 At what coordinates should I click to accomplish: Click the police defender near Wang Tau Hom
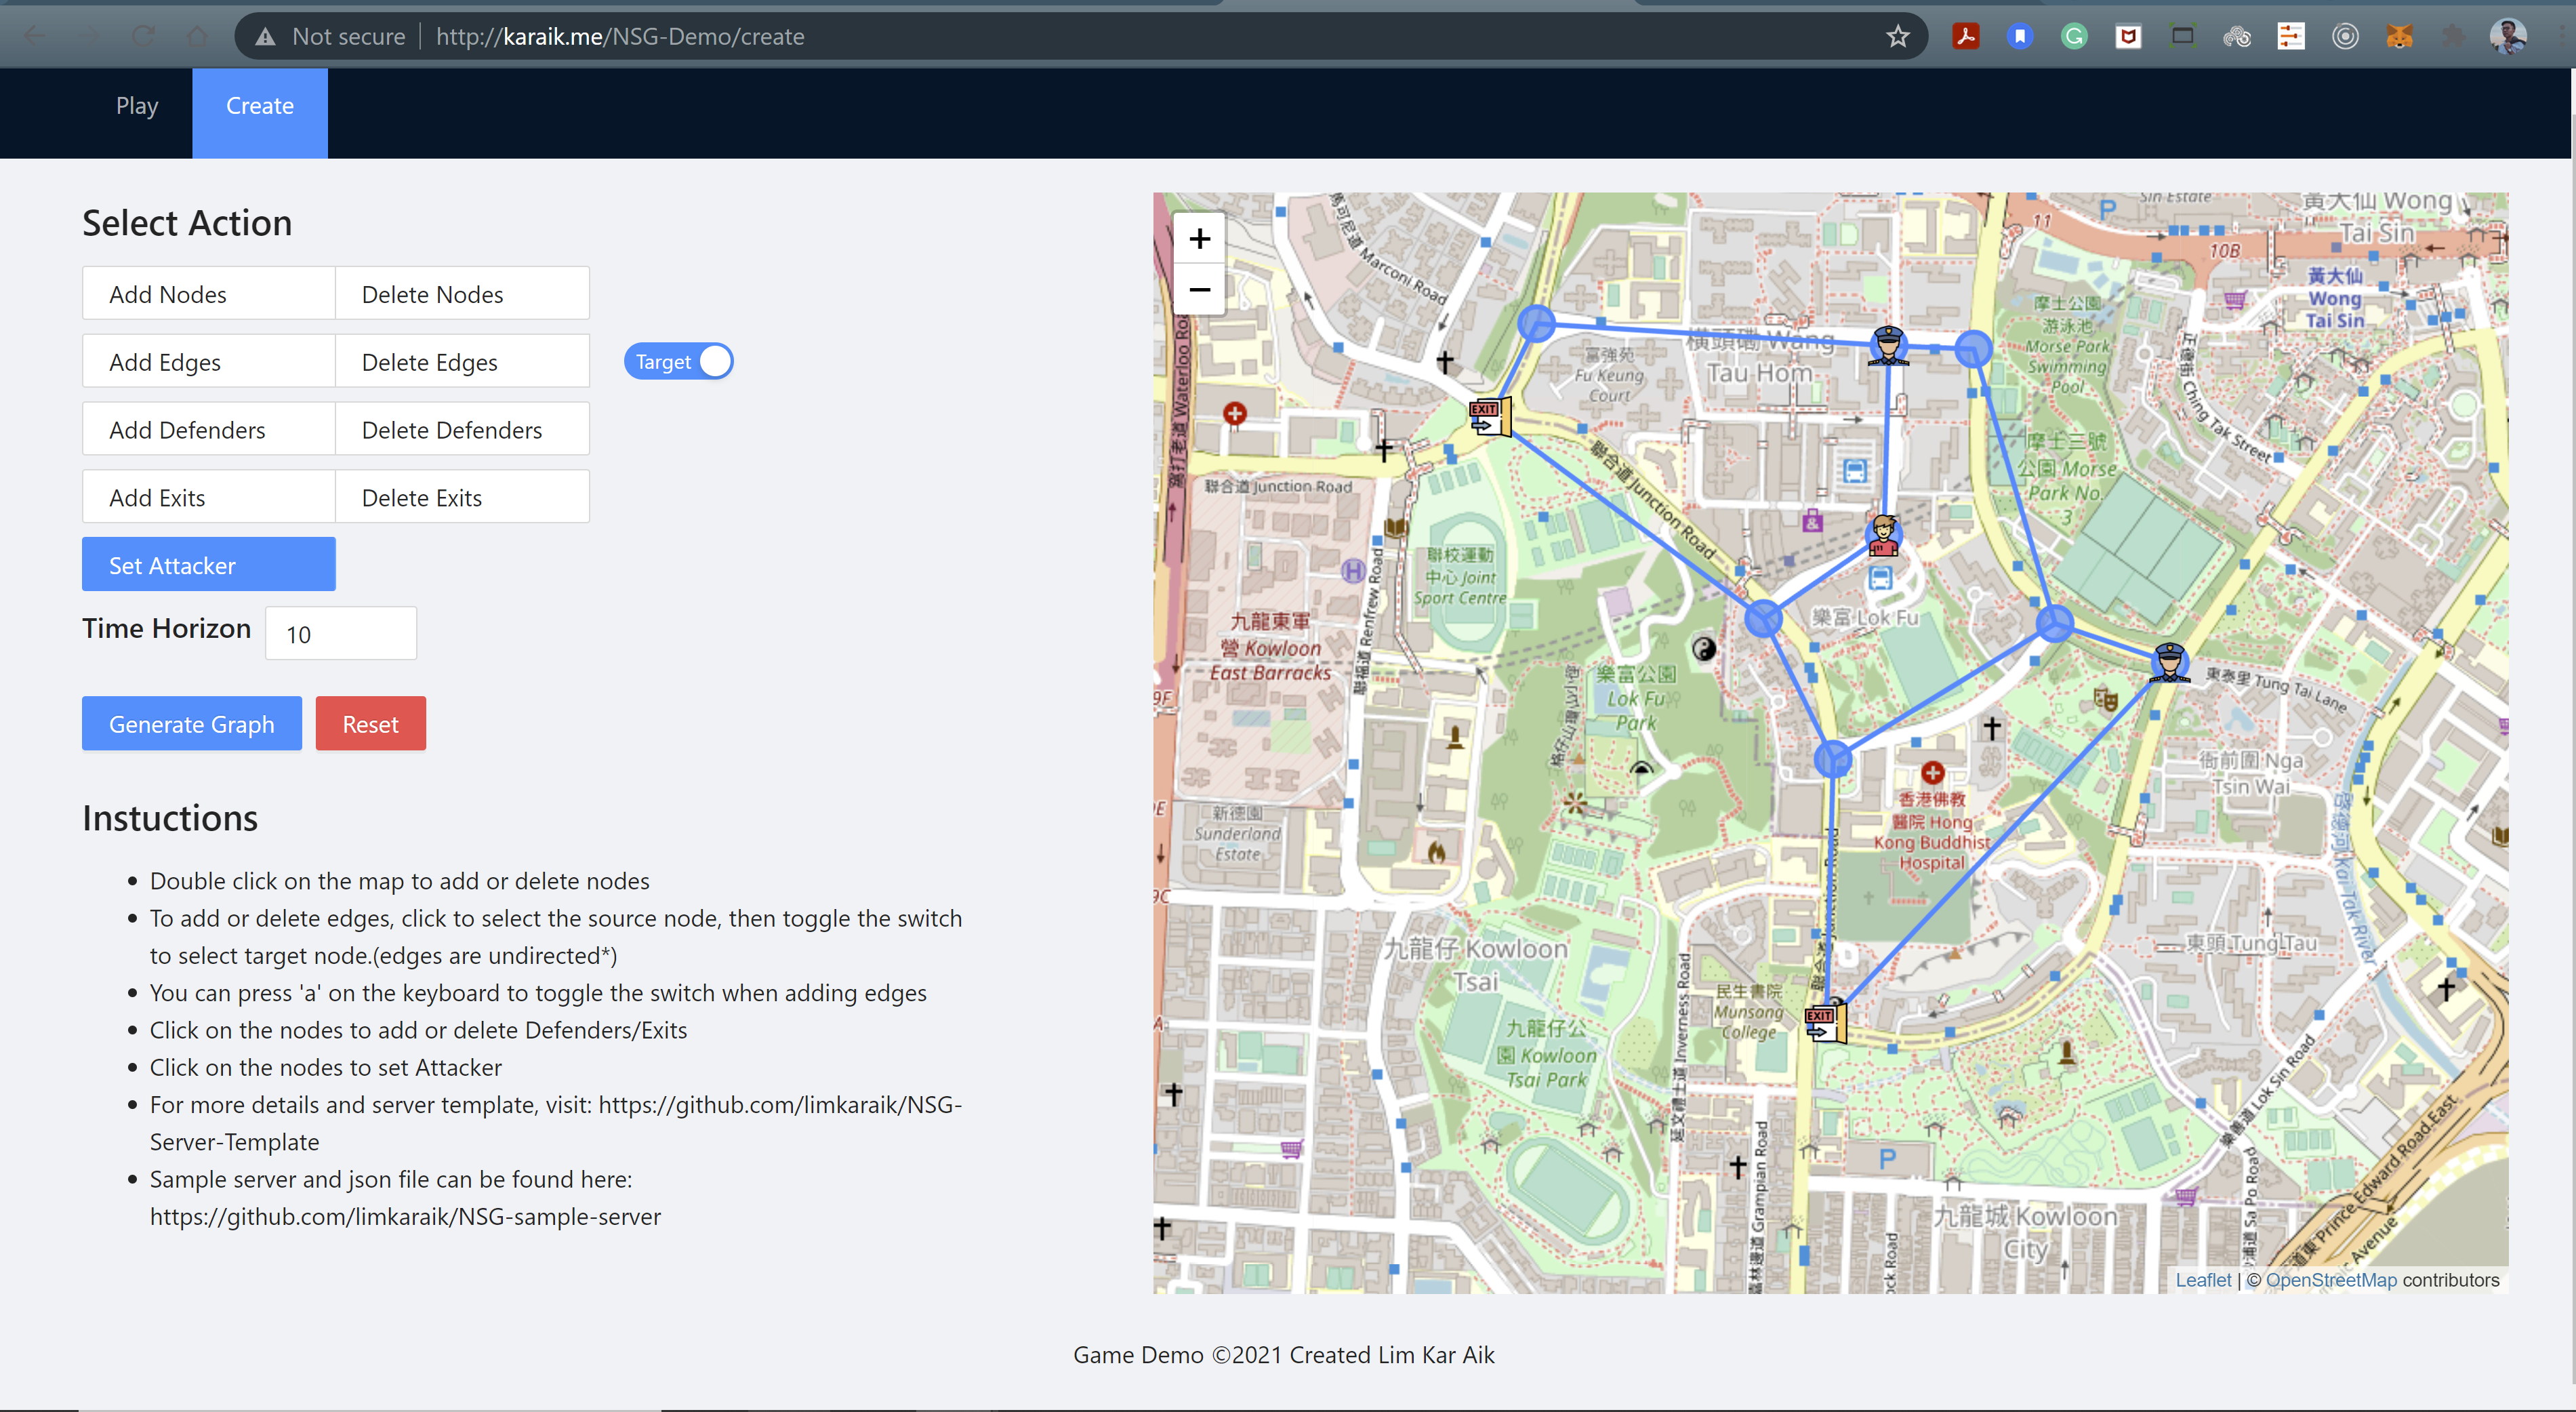pyautogui.click(x=1888, y=346)
